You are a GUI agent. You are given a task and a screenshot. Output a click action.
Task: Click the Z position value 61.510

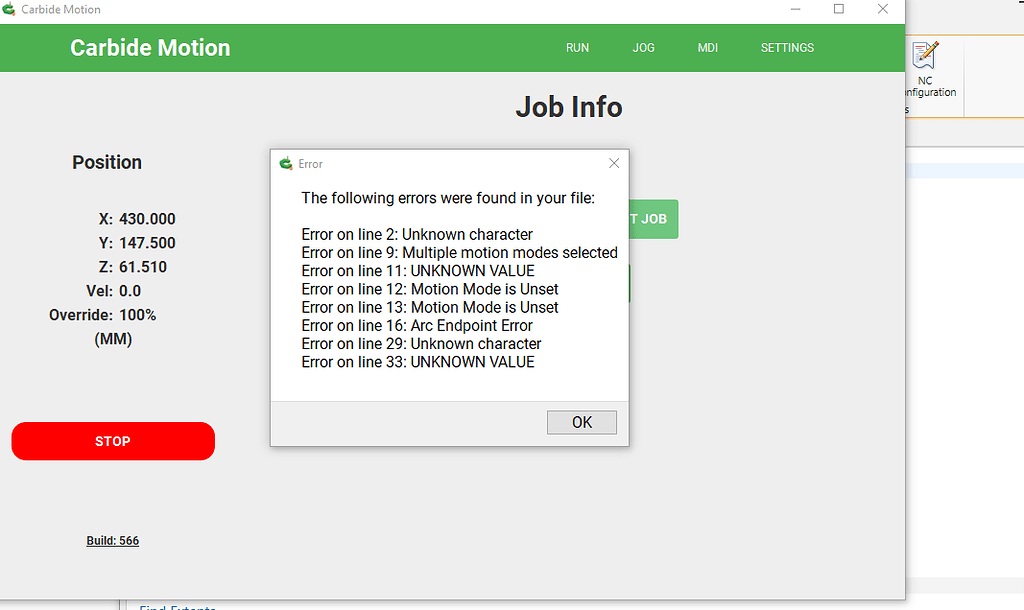tap(143, 267)
